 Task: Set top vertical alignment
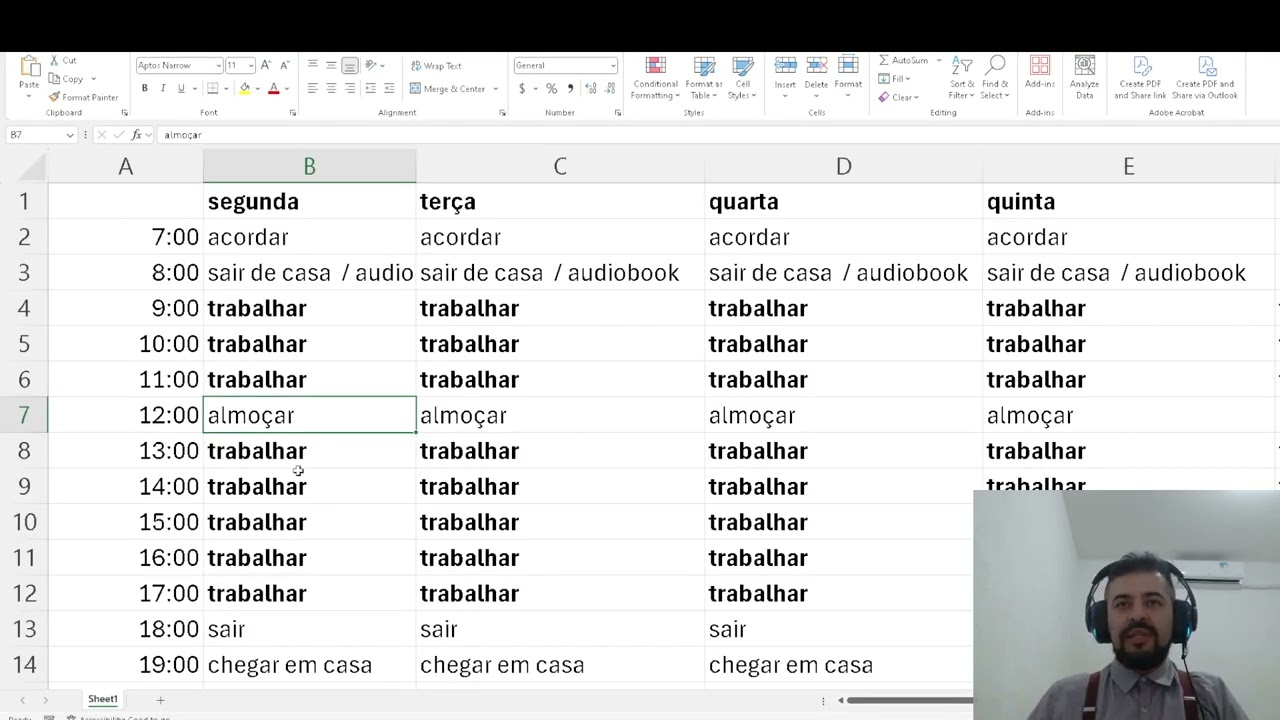[x=313, y=65]
